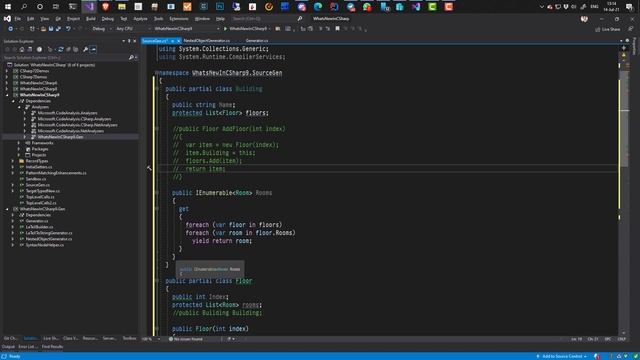Open the File menu

(18, 19)
